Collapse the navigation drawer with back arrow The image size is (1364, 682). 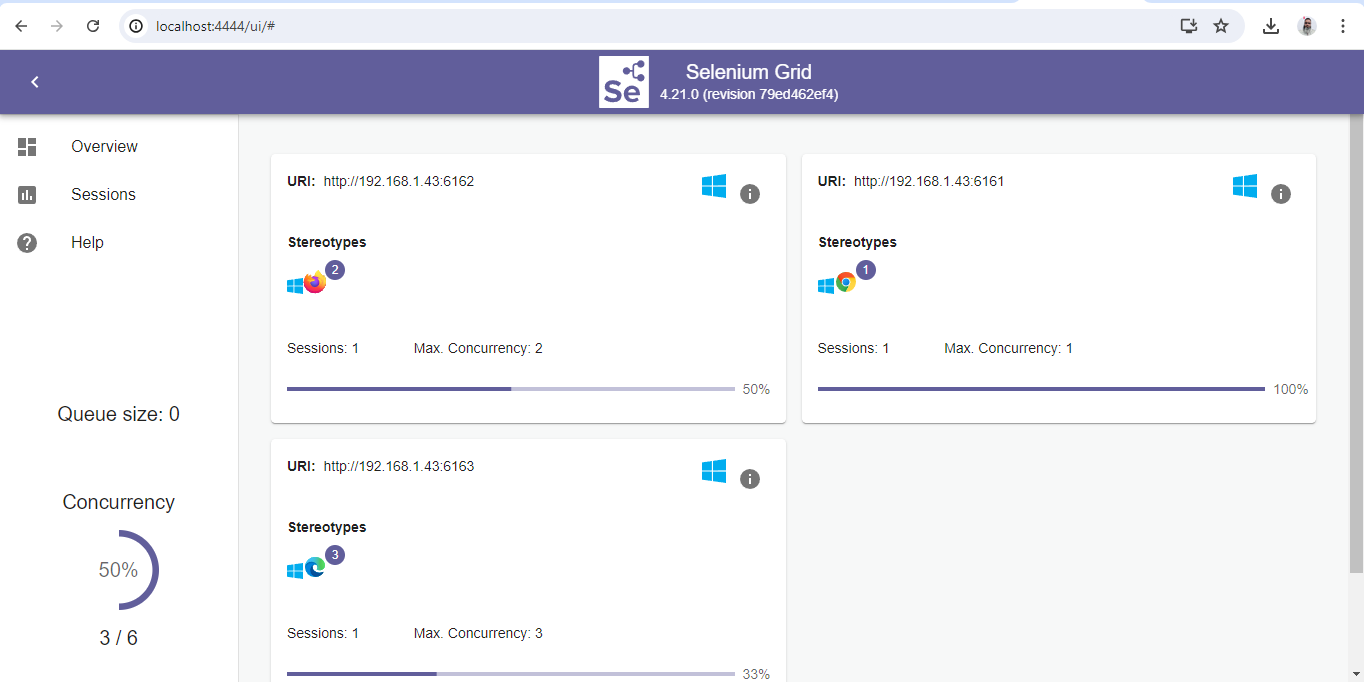[x=34, y=81]
